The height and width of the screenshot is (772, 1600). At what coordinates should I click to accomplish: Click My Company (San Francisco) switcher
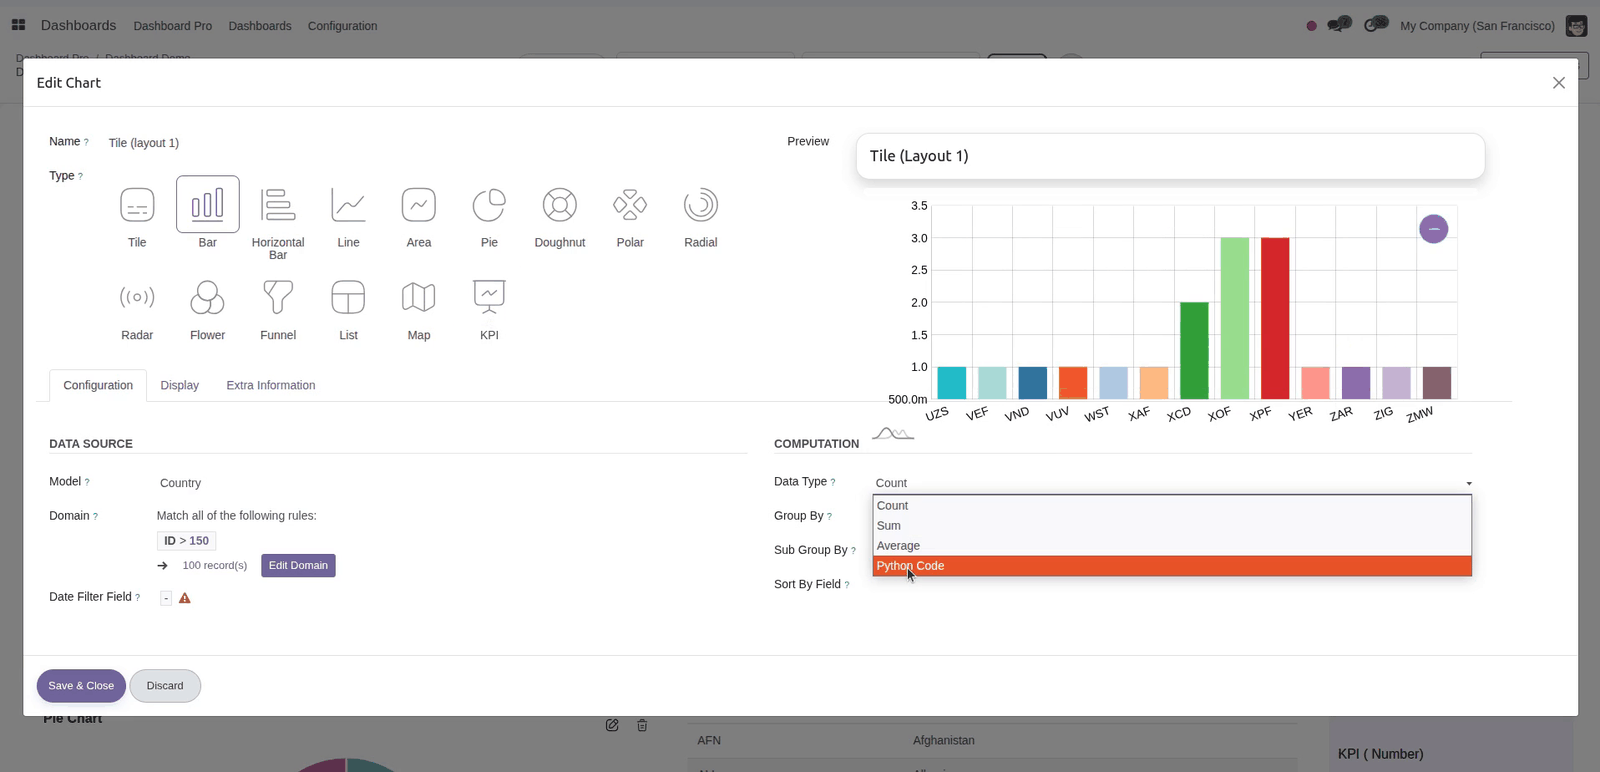1477,26
